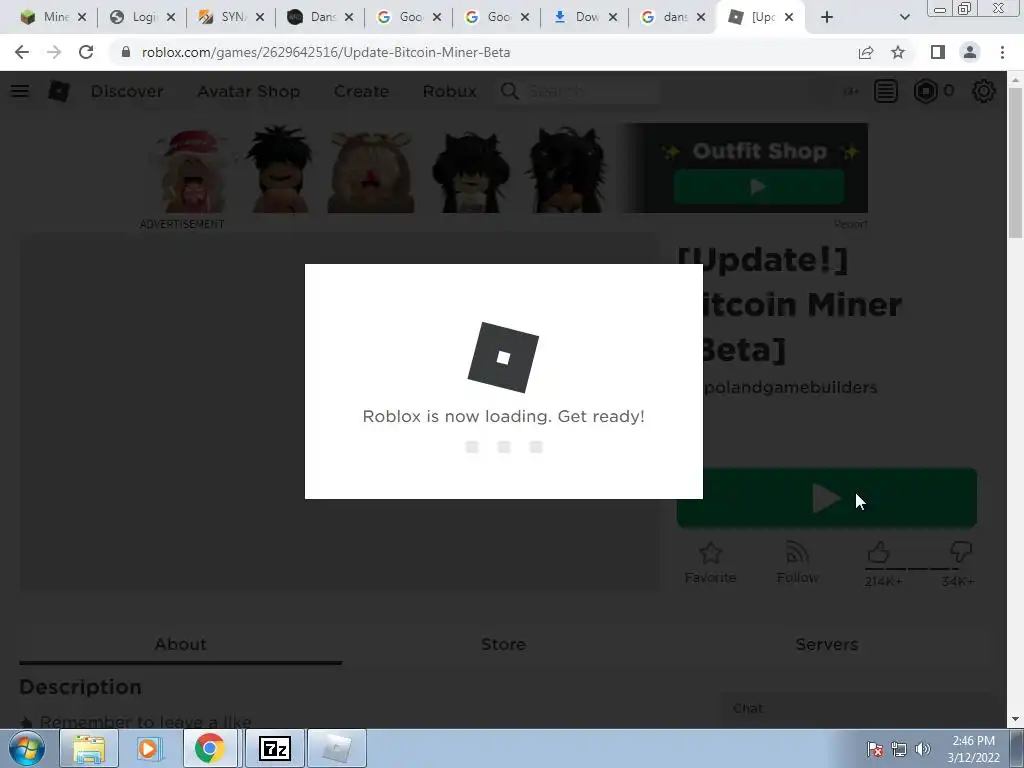The height and width of the screenshot is (768, 1024).
Task: Click the share page icon in address bar
Action: pos(866,52)
